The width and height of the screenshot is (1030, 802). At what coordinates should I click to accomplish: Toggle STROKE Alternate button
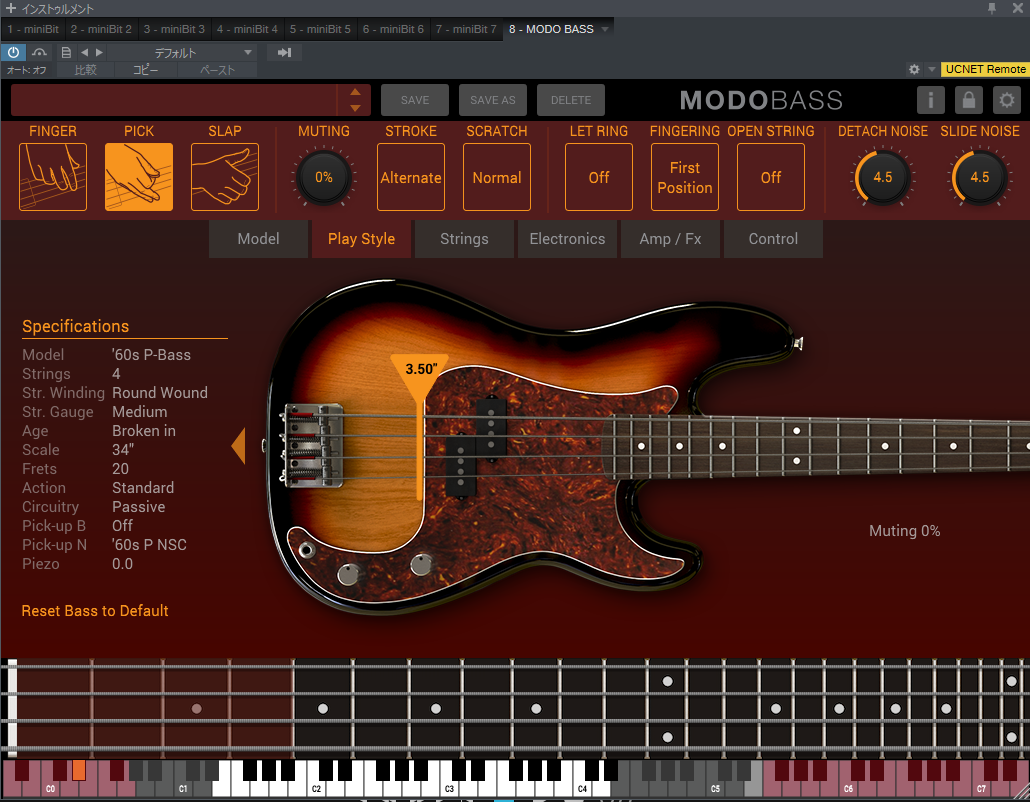(411, 177)
